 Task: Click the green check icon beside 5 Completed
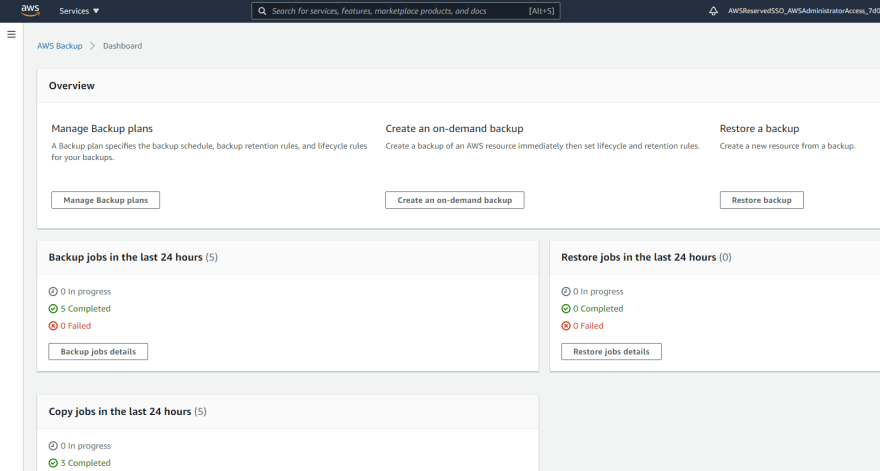pos(53,309)
